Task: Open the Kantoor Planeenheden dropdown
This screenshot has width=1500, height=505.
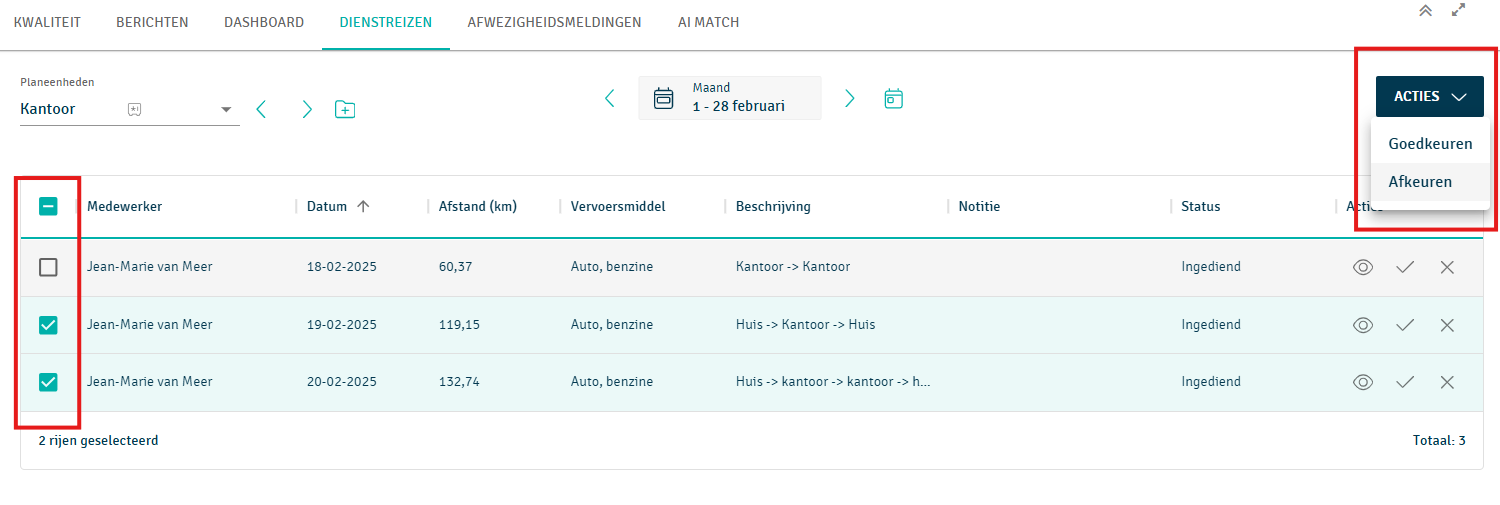Action: [x=226, y=109]
